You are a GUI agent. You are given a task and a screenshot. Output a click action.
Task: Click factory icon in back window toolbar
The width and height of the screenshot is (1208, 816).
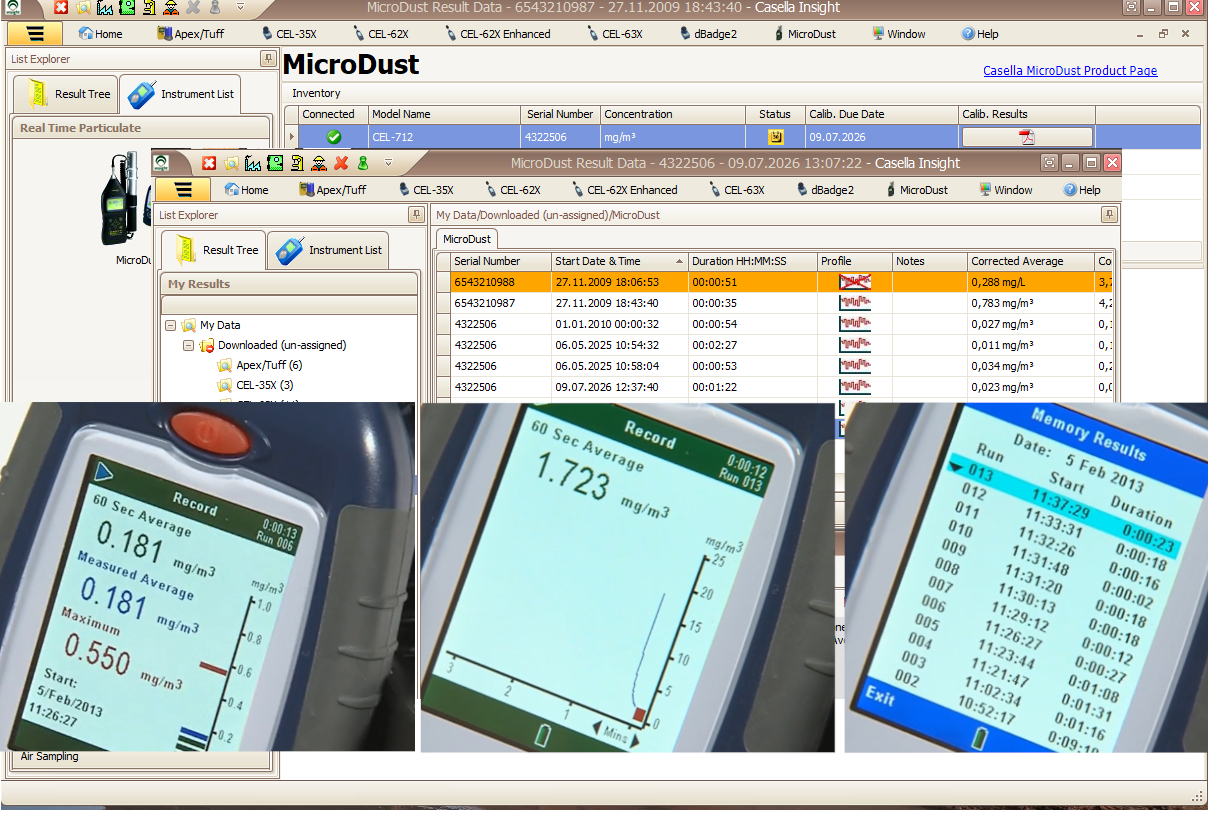coord(105,8)
